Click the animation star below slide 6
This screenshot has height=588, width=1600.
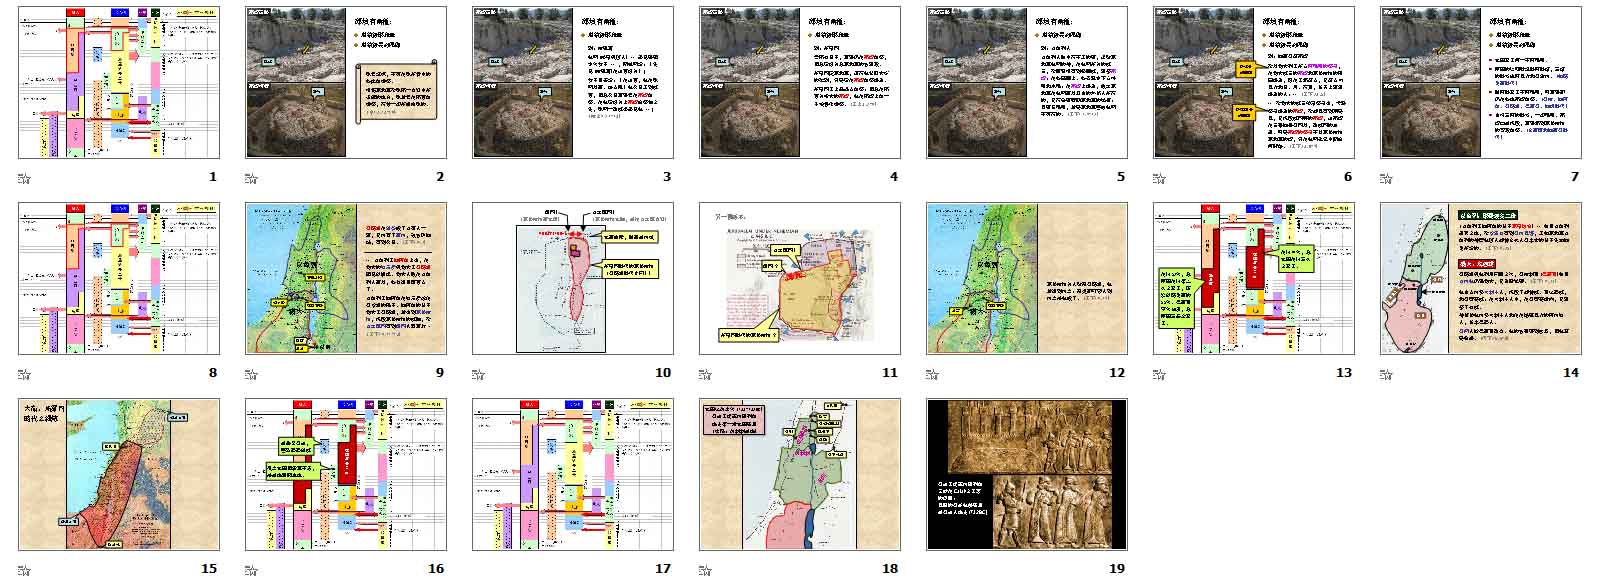click(1159, 179)
